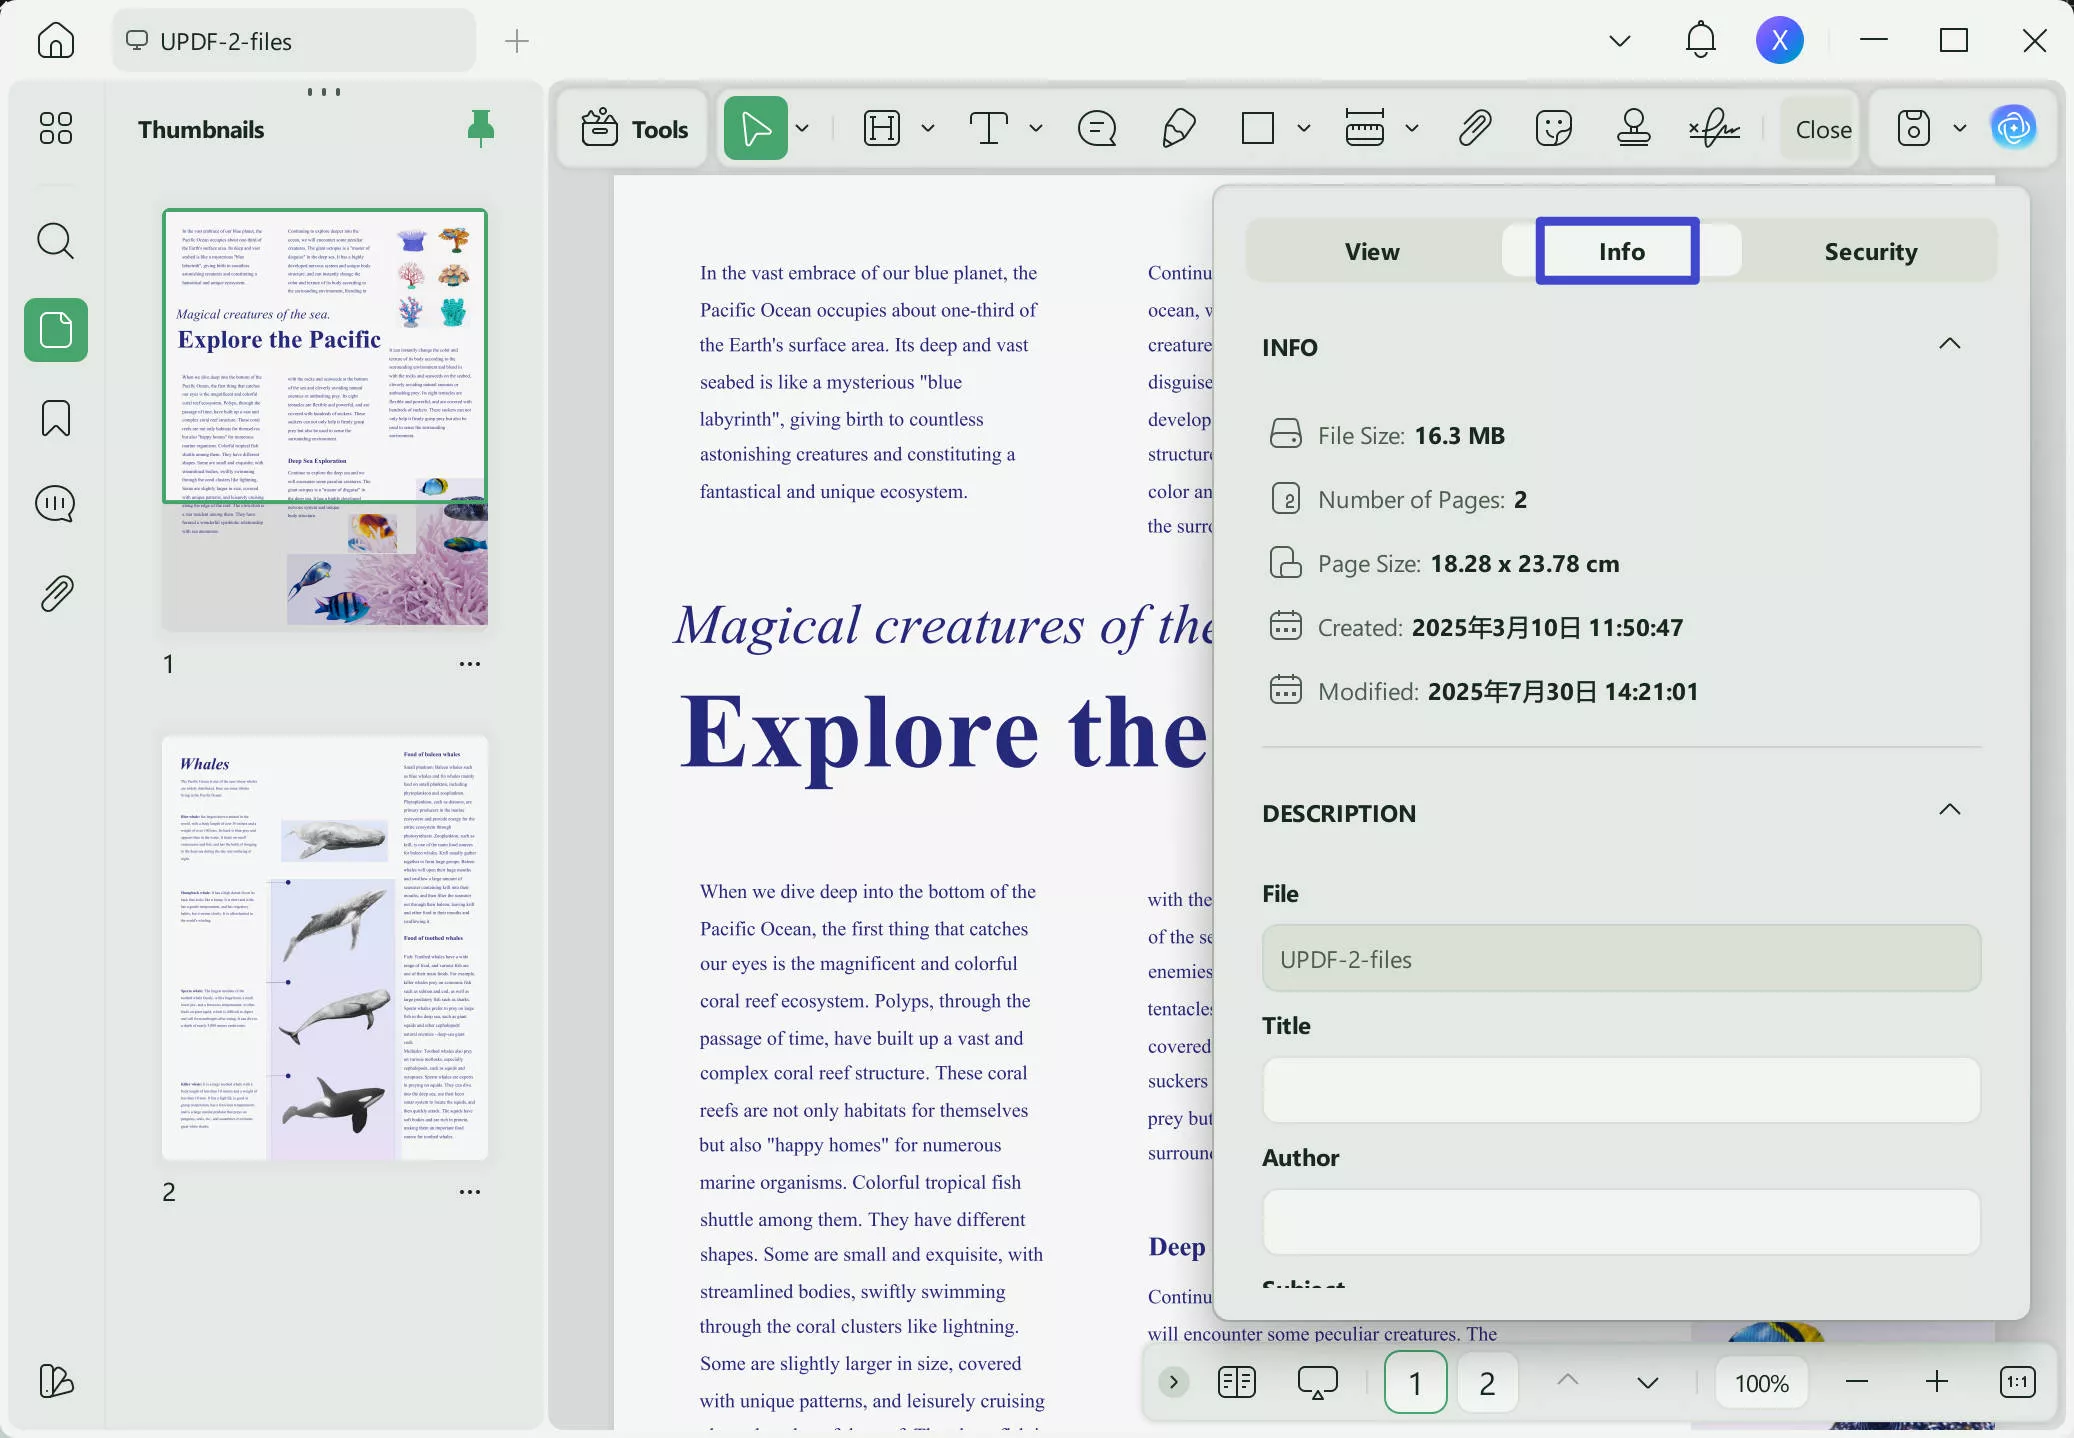Zoom out with the minus button

coord(1857,1382)
